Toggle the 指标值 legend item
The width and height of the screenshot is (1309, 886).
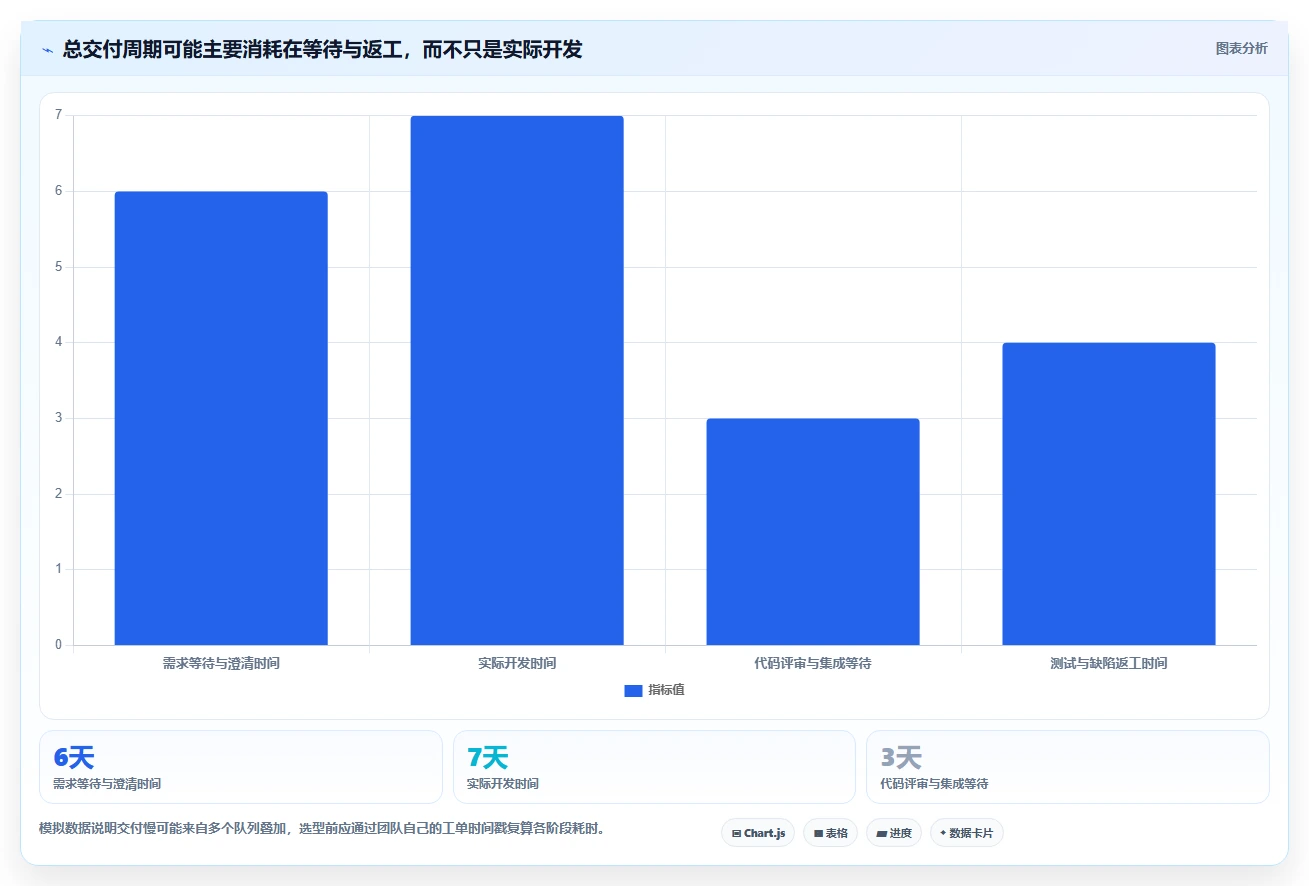coord(654,690)
